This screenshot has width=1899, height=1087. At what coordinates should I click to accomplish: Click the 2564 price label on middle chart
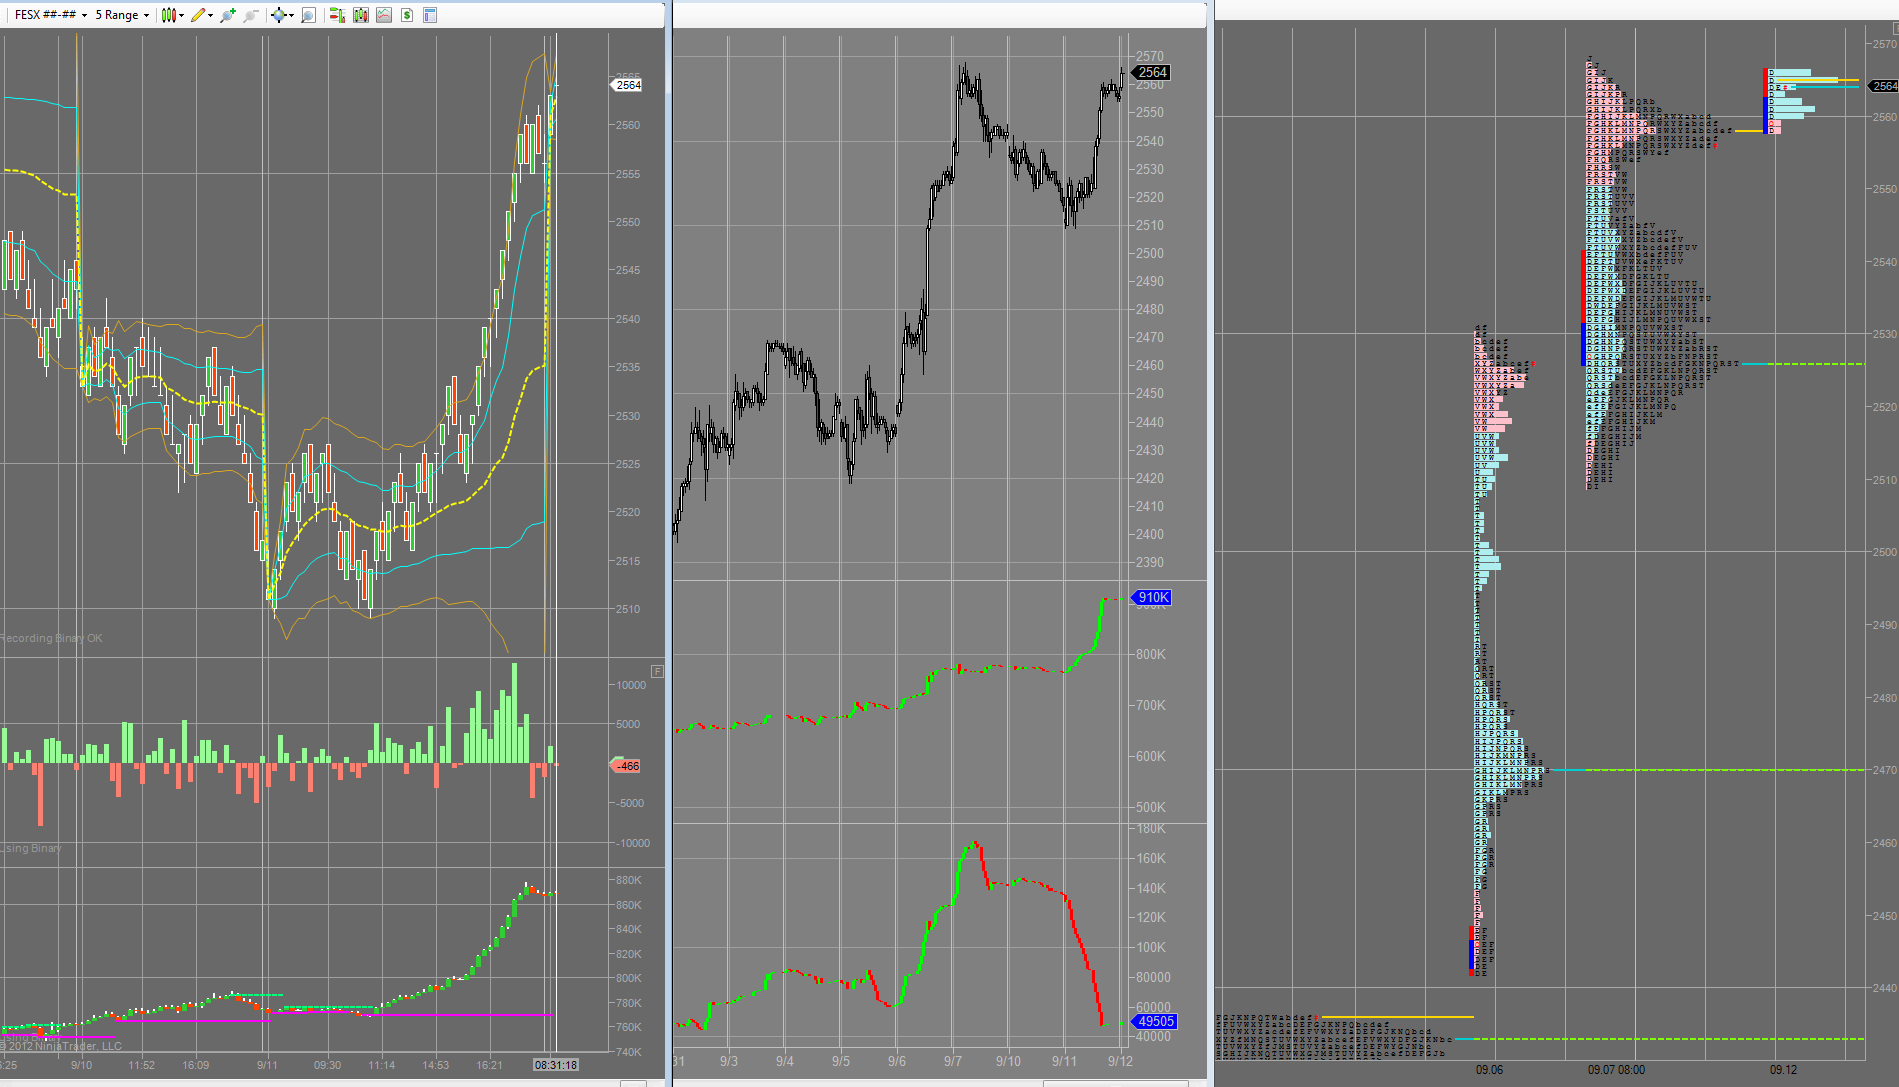pyautogui.click(x=1151, y=72)
